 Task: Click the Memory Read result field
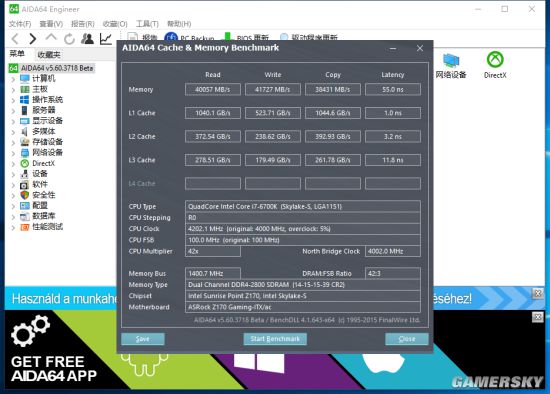pyautogui.click(x=213, y=89)
